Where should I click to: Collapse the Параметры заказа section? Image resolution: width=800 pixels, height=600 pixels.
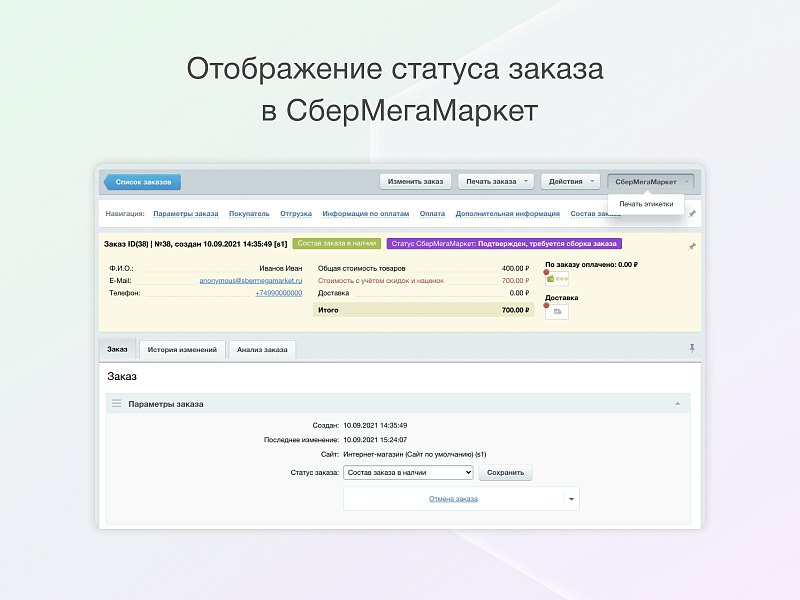[x=677, y=404]
